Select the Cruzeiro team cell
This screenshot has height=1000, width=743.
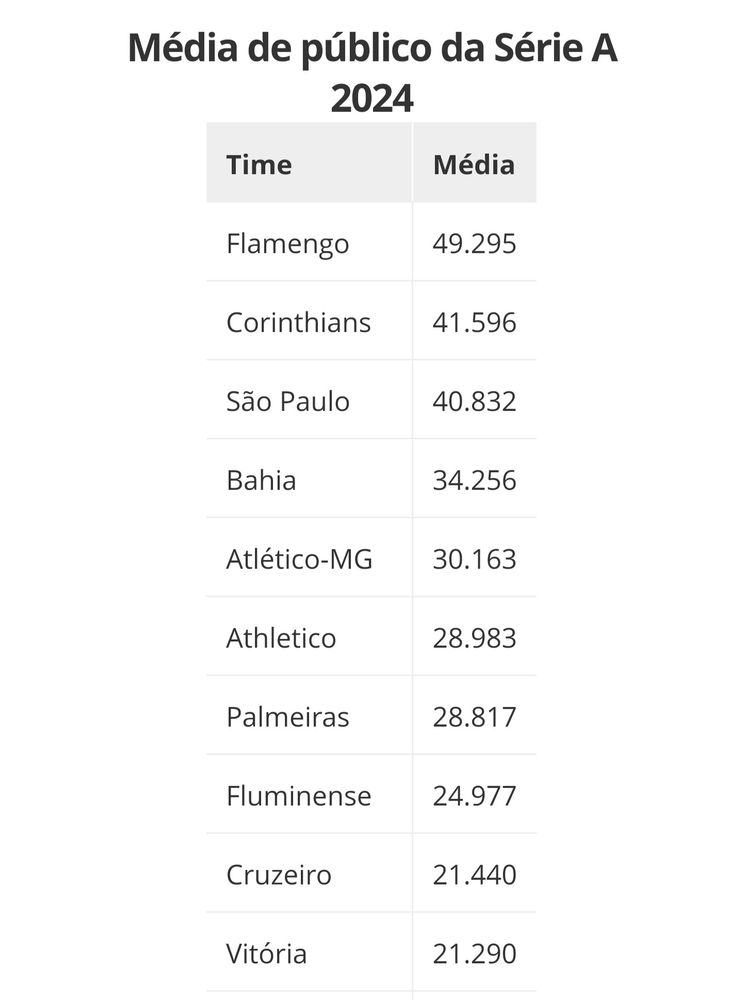tap(279, 875)
